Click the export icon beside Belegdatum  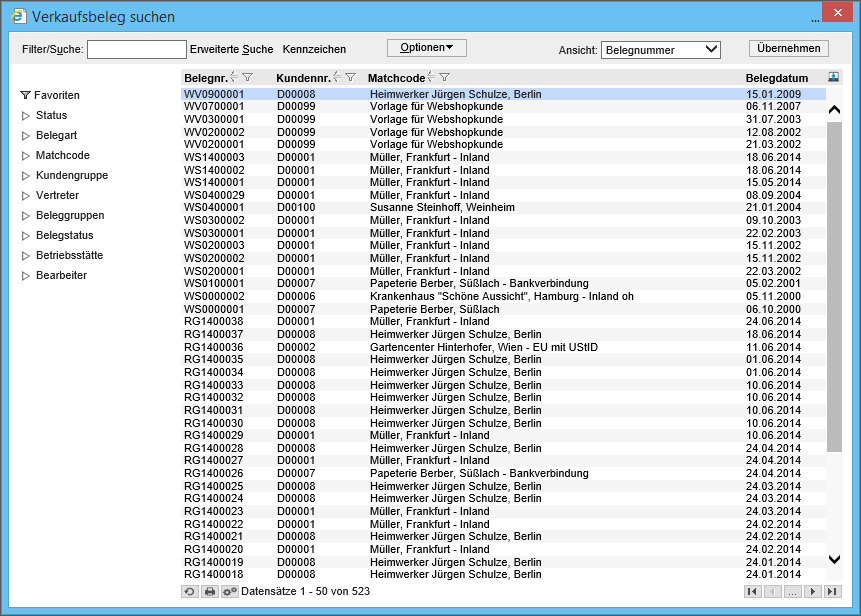[x=833, y=77]
